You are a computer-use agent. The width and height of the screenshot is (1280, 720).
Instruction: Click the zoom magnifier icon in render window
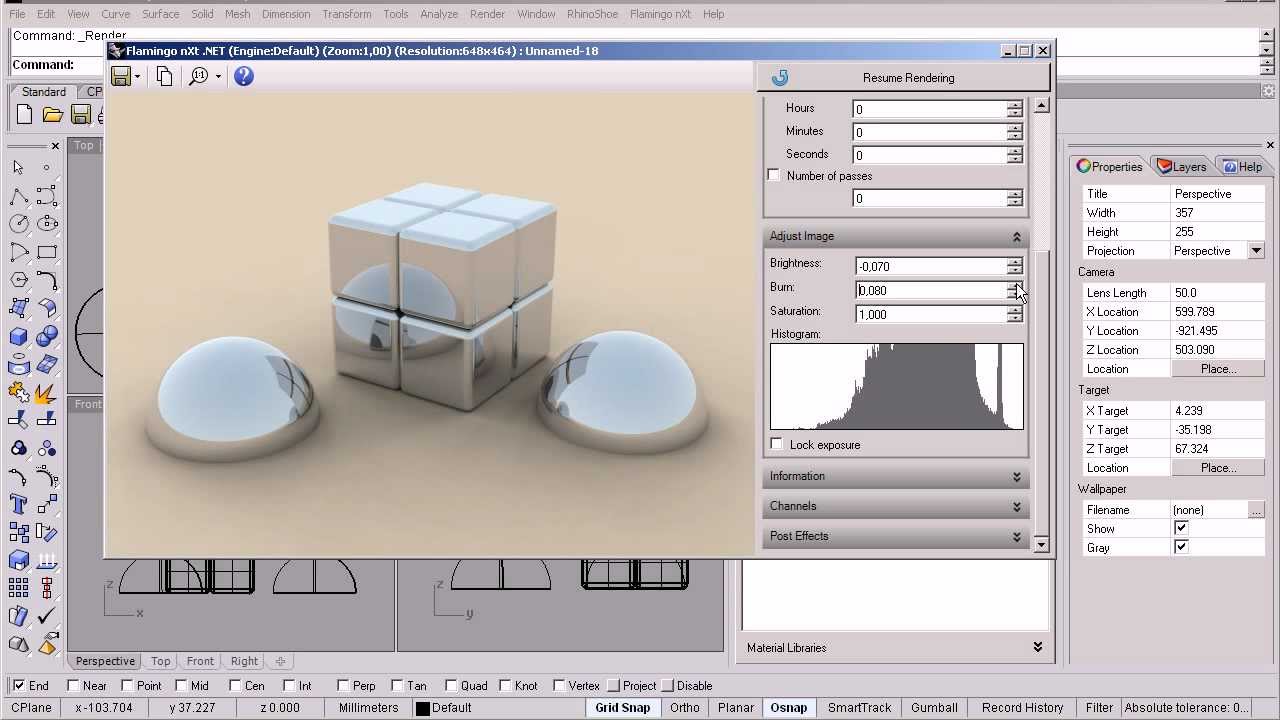point(199,77)
